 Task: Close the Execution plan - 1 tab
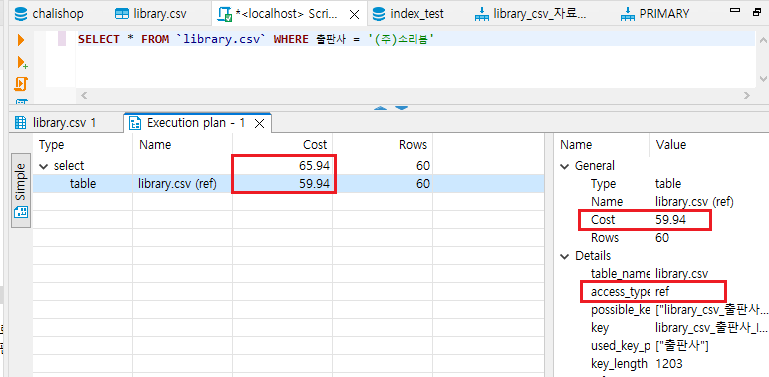coord(260,124)
